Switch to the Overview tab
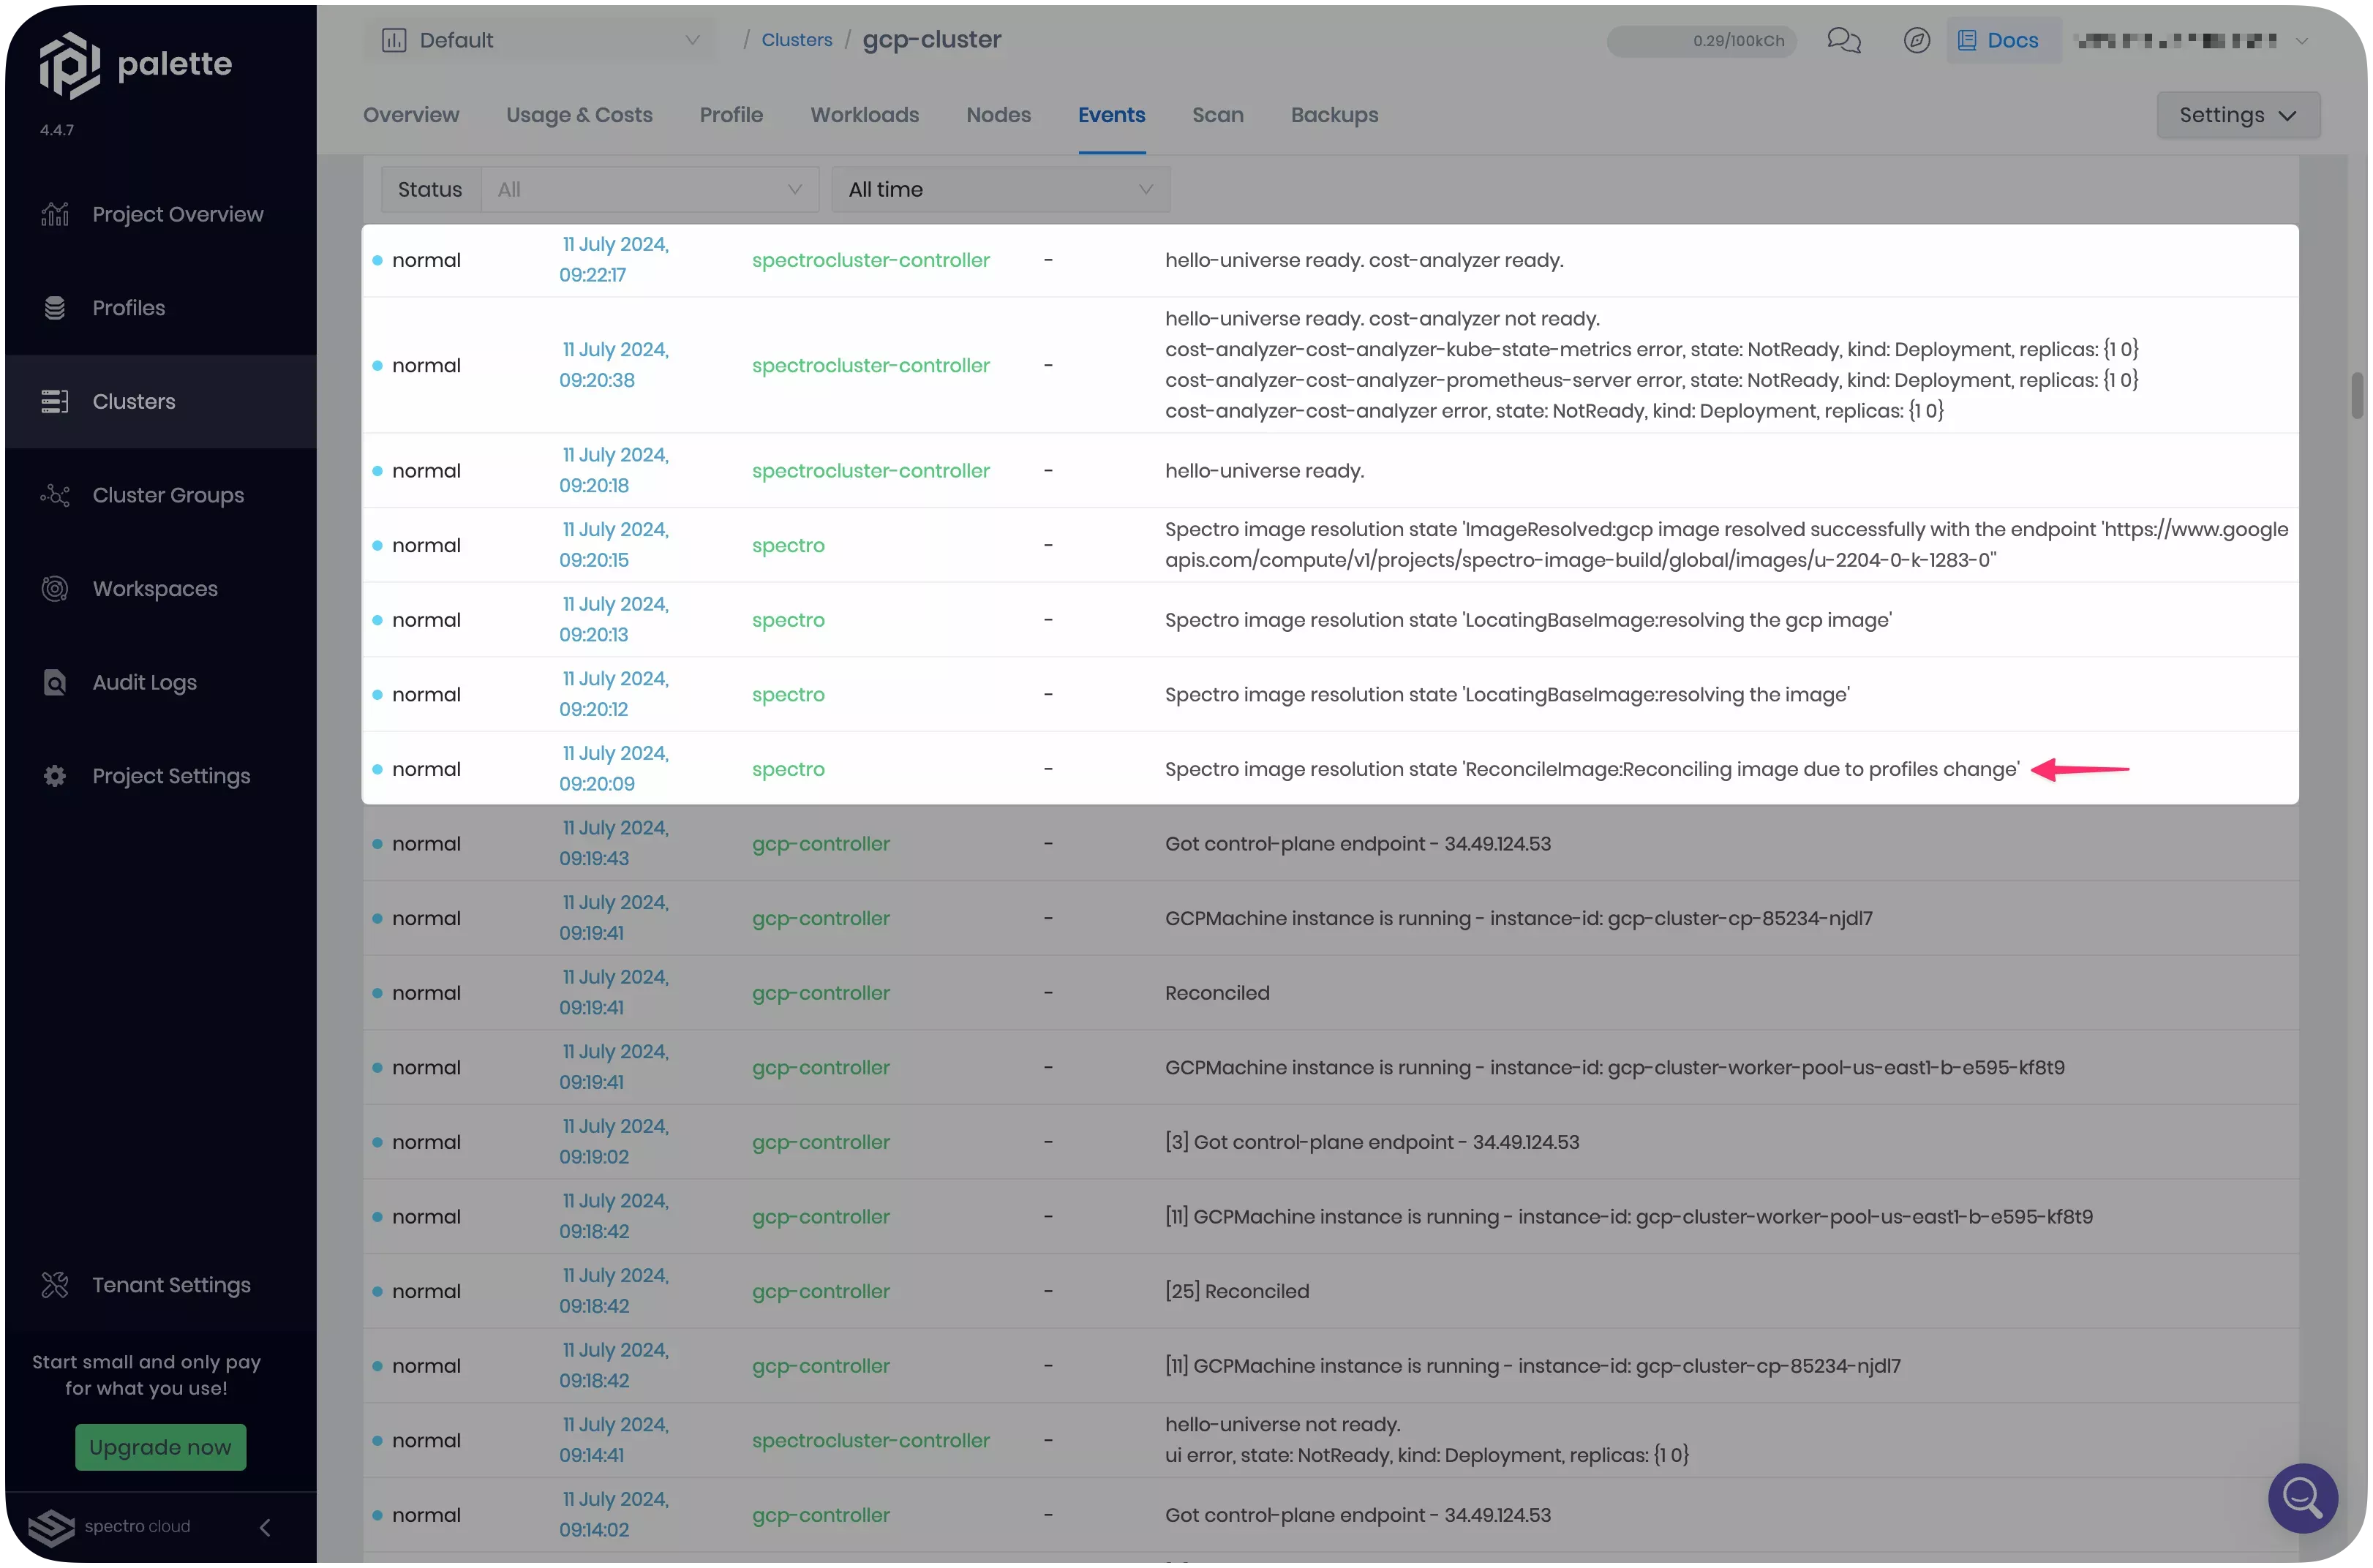 [411, 114]
